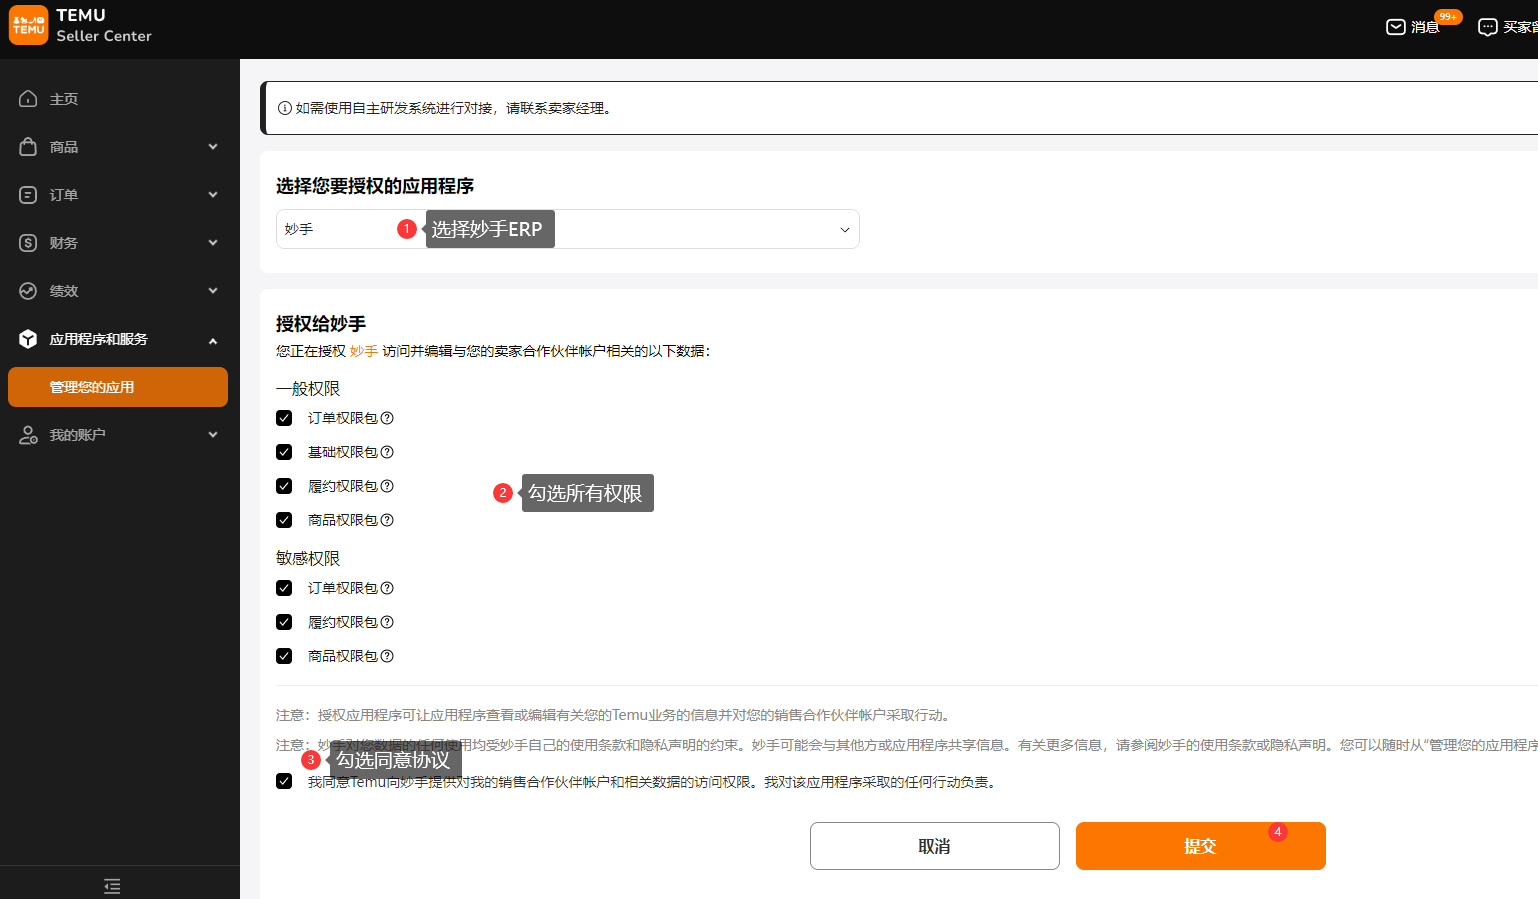Screen dimensions: 1538x899
Task: Open the application selection dropdown
Action: [567, 229]
